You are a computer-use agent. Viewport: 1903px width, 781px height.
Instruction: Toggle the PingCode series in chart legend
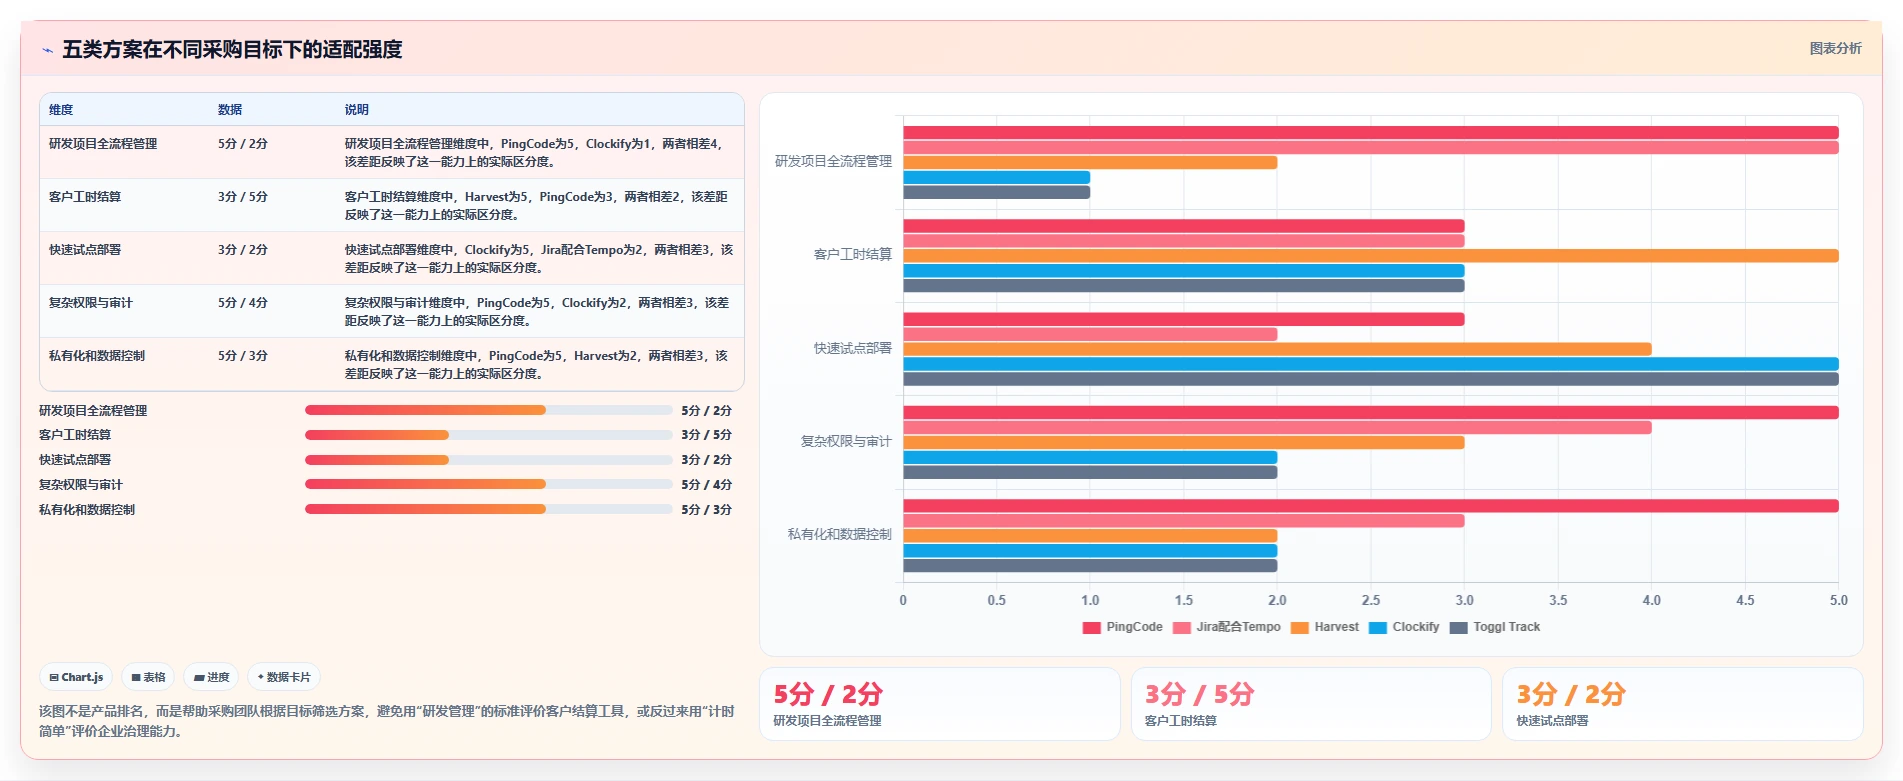tap(1122, 627)
